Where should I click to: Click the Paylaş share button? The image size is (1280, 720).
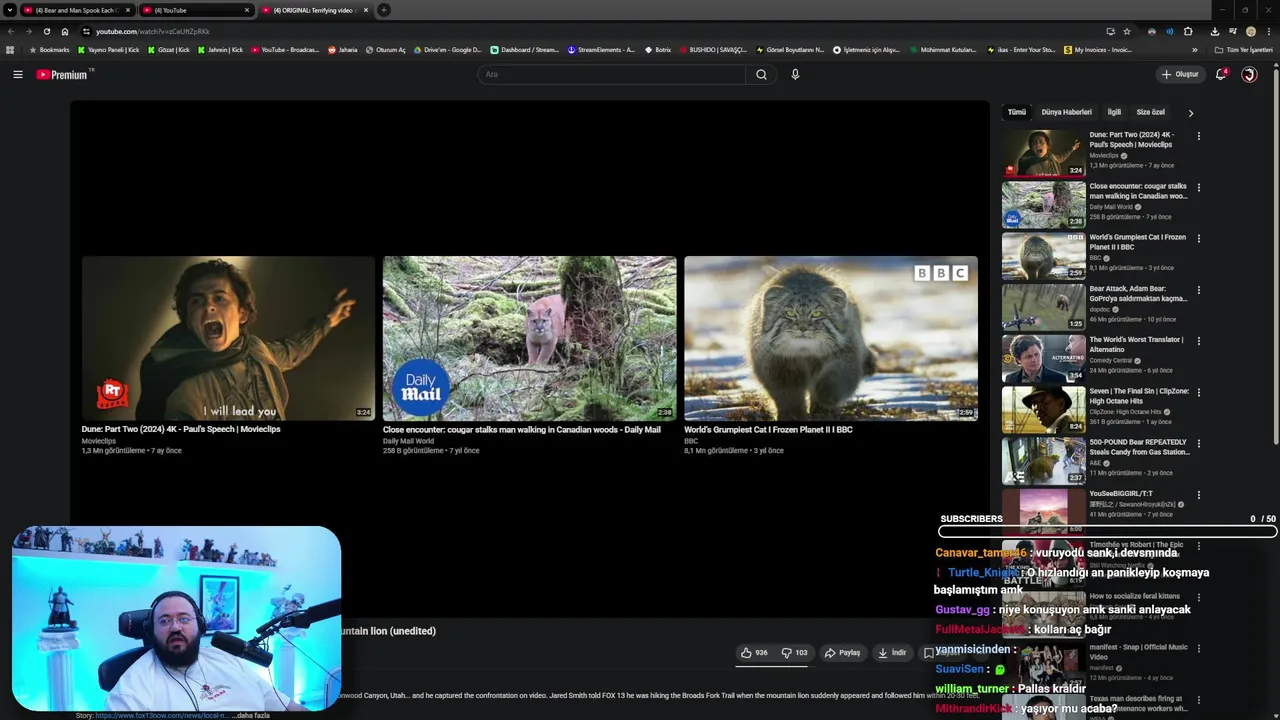pos(842,652)
